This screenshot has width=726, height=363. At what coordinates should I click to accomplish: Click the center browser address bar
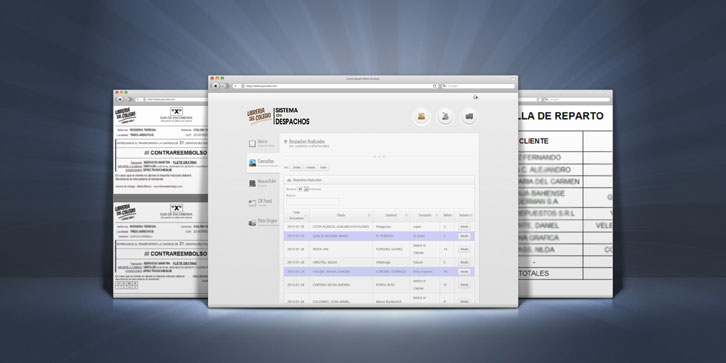click(x=336, y=86)
